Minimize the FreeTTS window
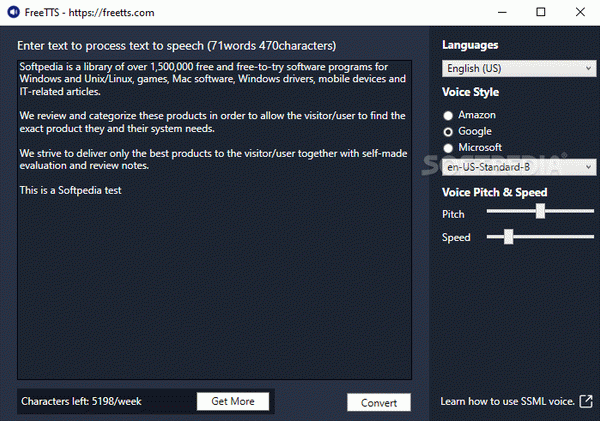Screen dimensions: 600x421 [x=502, y=12]
